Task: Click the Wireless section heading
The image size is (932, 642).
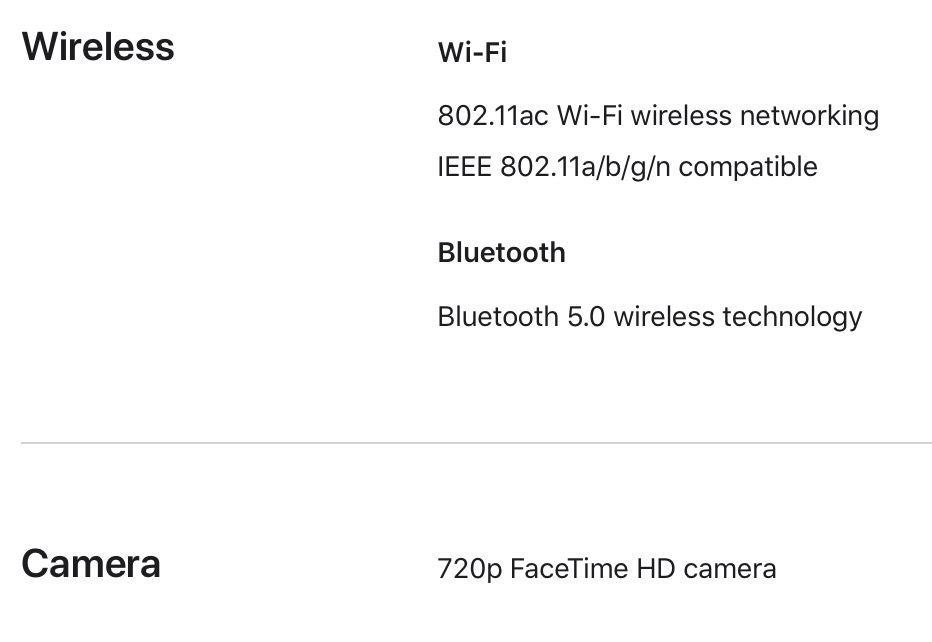Action: (x=98, y=47)
